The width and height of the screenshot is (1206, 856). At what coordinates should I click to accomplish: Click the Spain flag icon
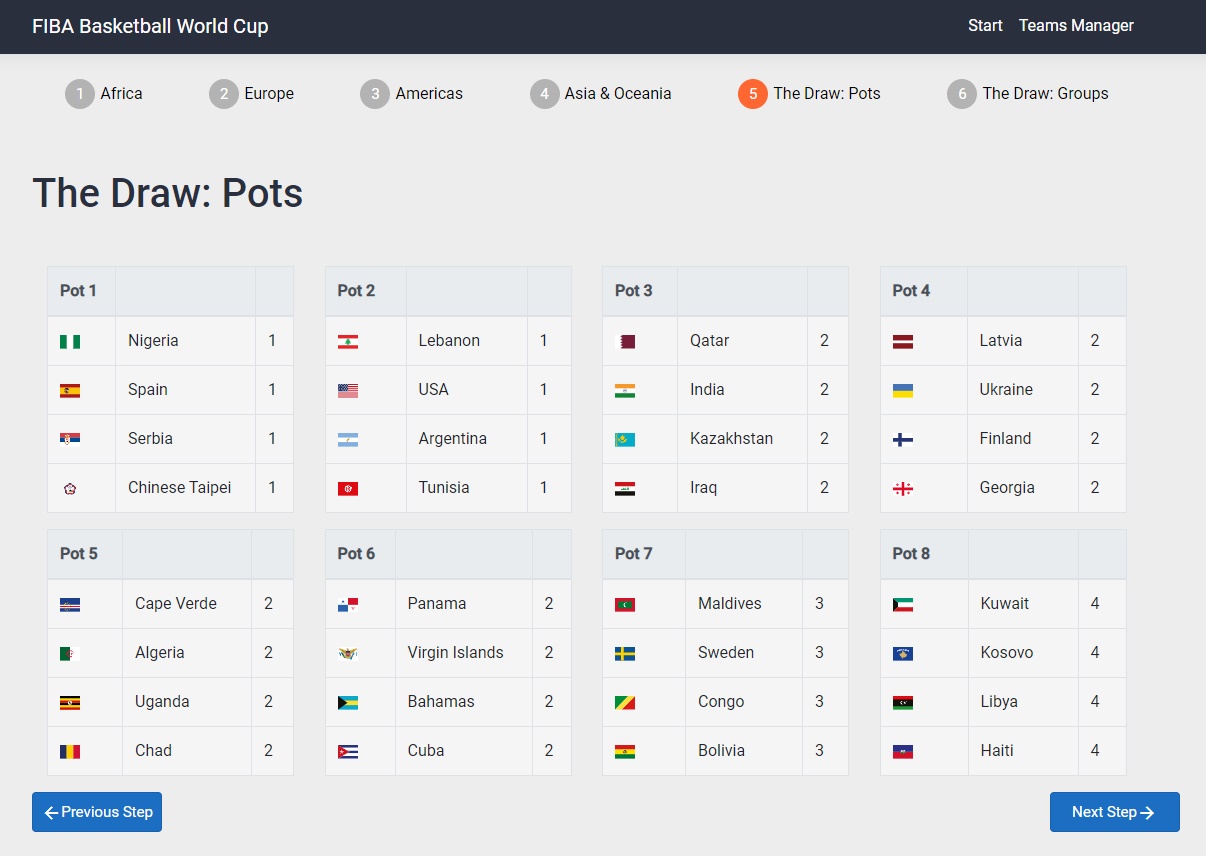pyautogui.click(x=70, y=390)
